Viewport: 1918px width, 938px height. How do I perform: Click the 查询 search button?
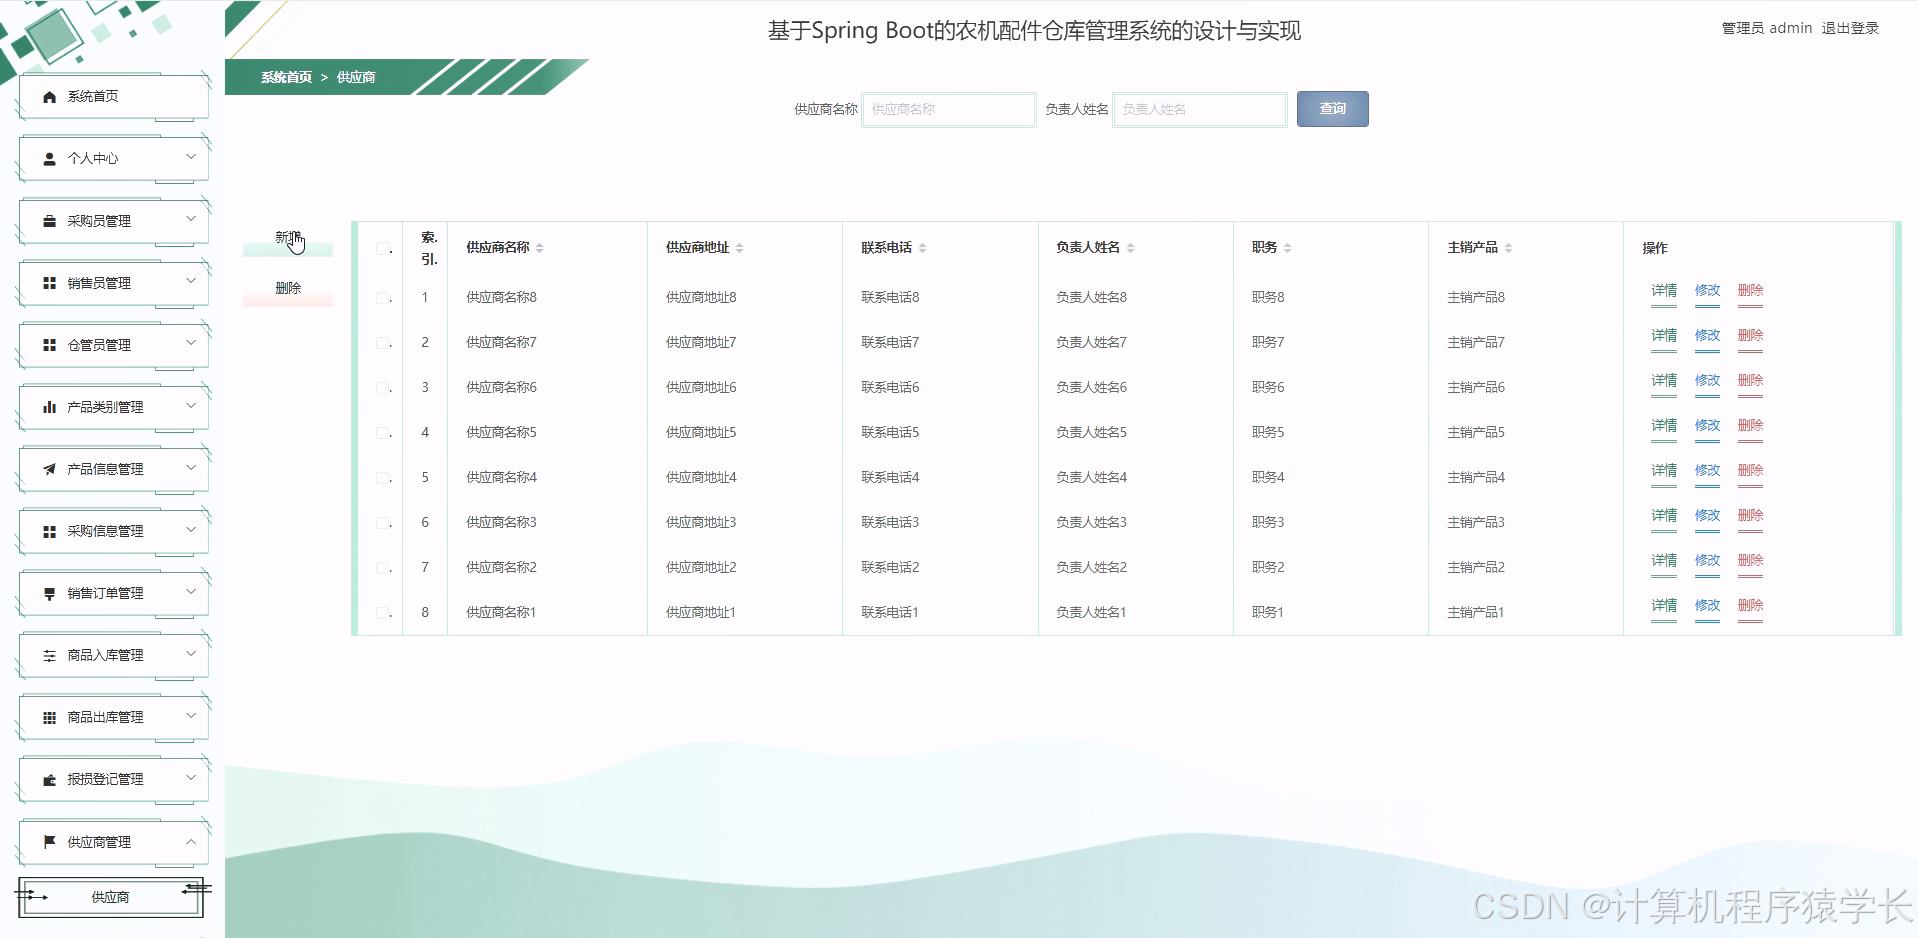pyautogui.click(x=1332, y=109)
